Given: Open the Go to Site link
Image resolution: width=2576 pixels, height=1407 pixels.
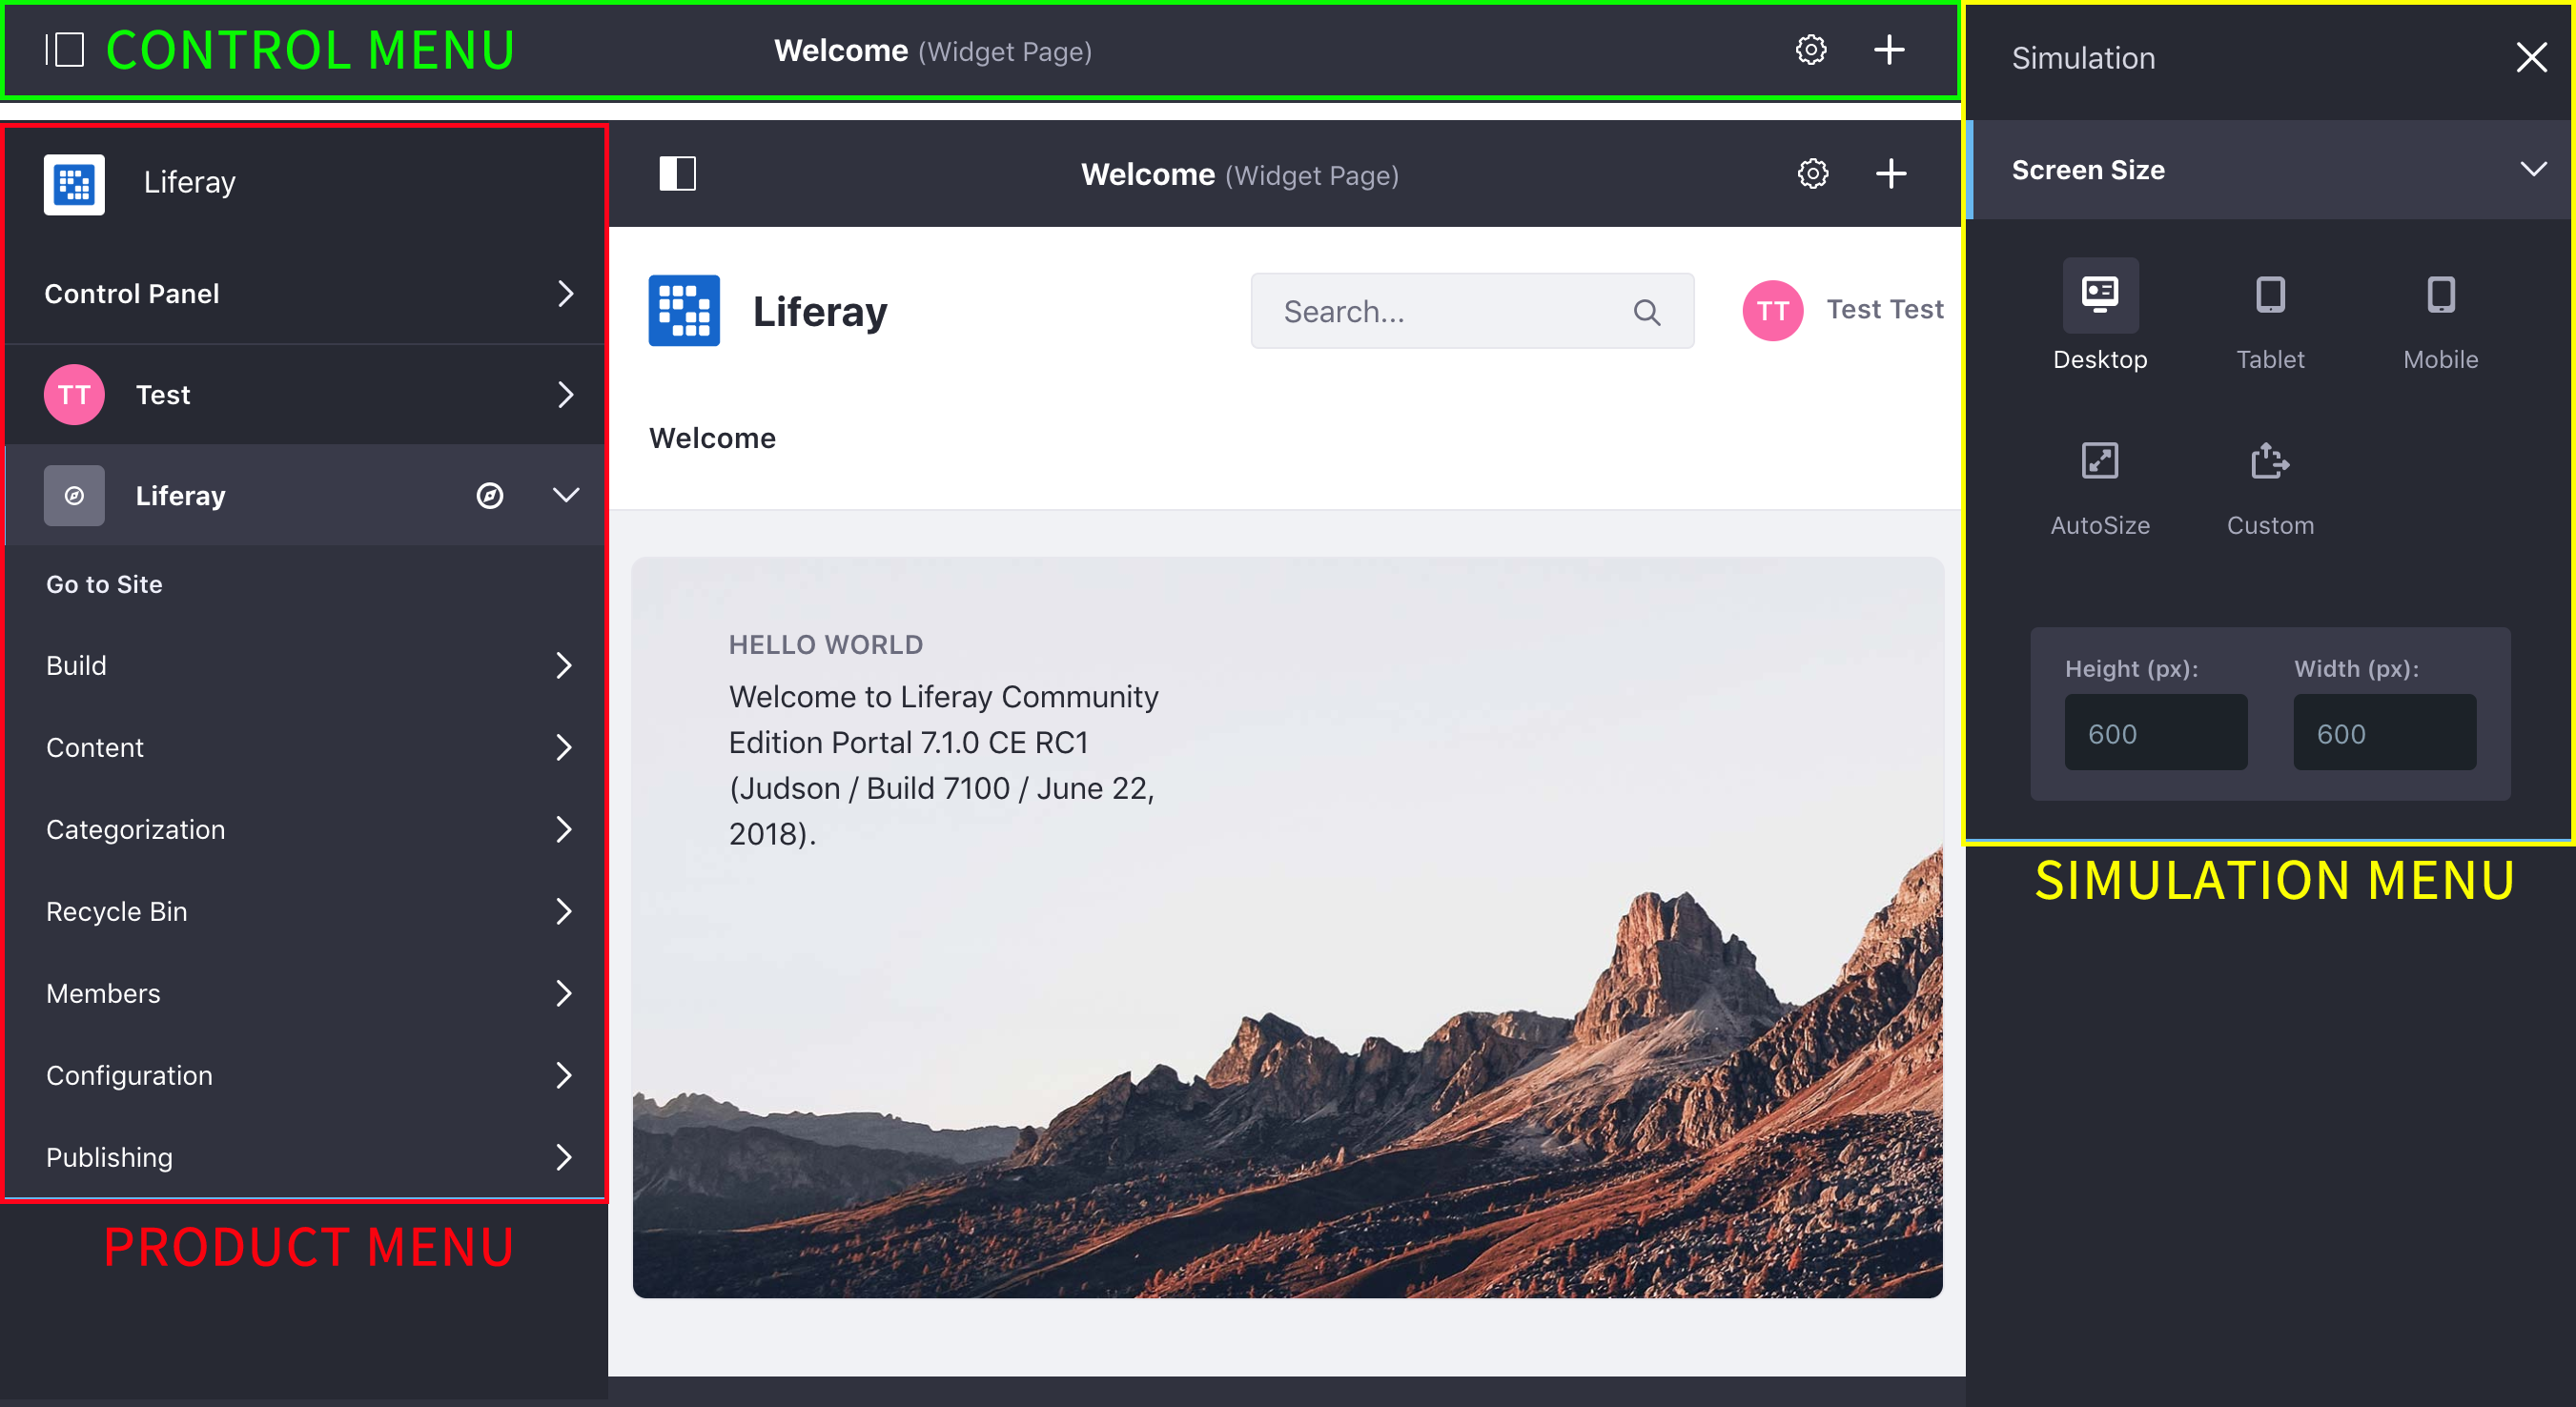Looking at the screenshot, I should [104, 584].
